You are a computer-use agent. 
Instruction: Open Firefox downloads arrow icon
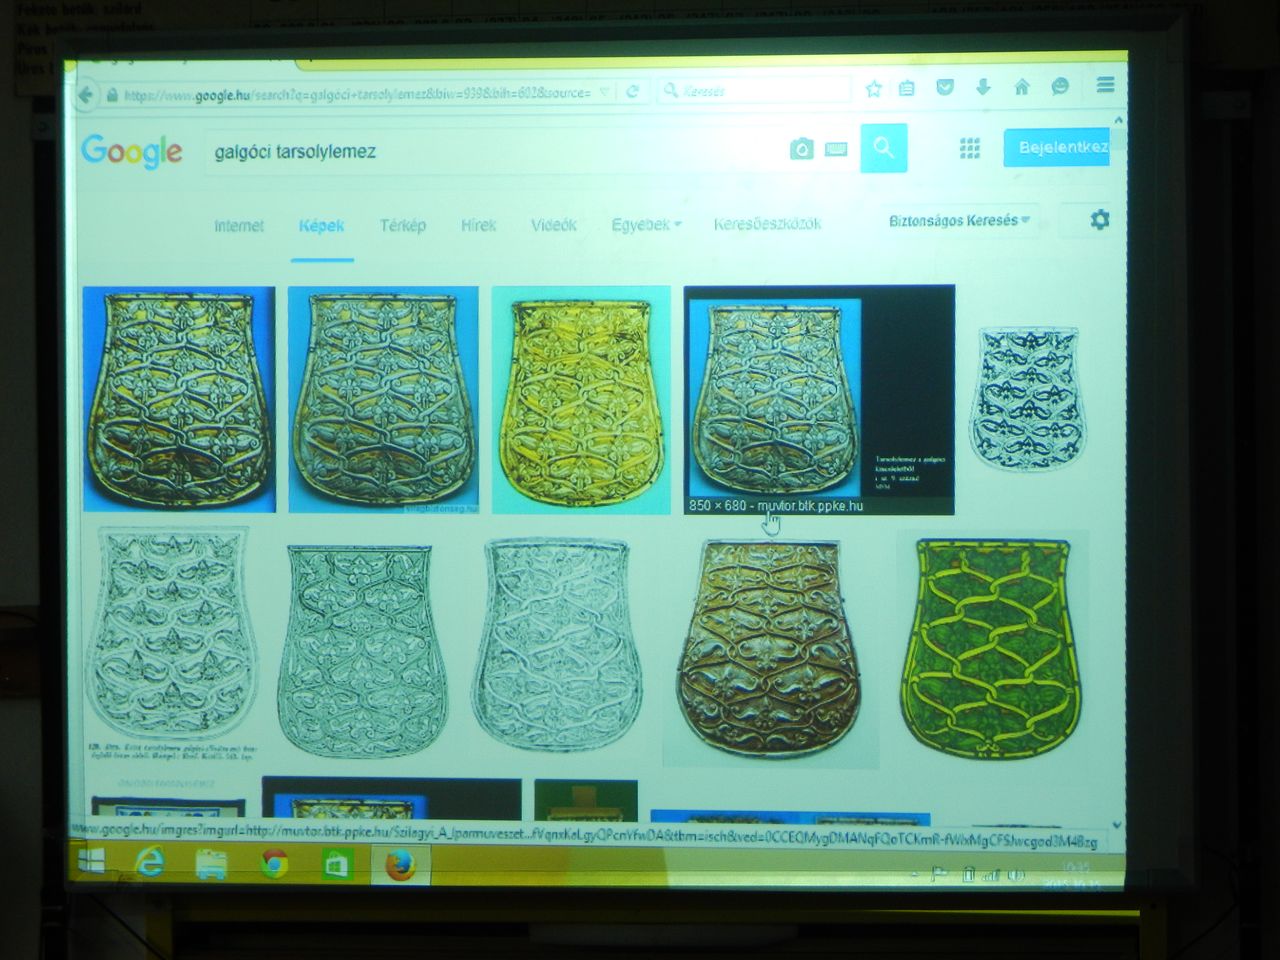(x=983, y=87)
